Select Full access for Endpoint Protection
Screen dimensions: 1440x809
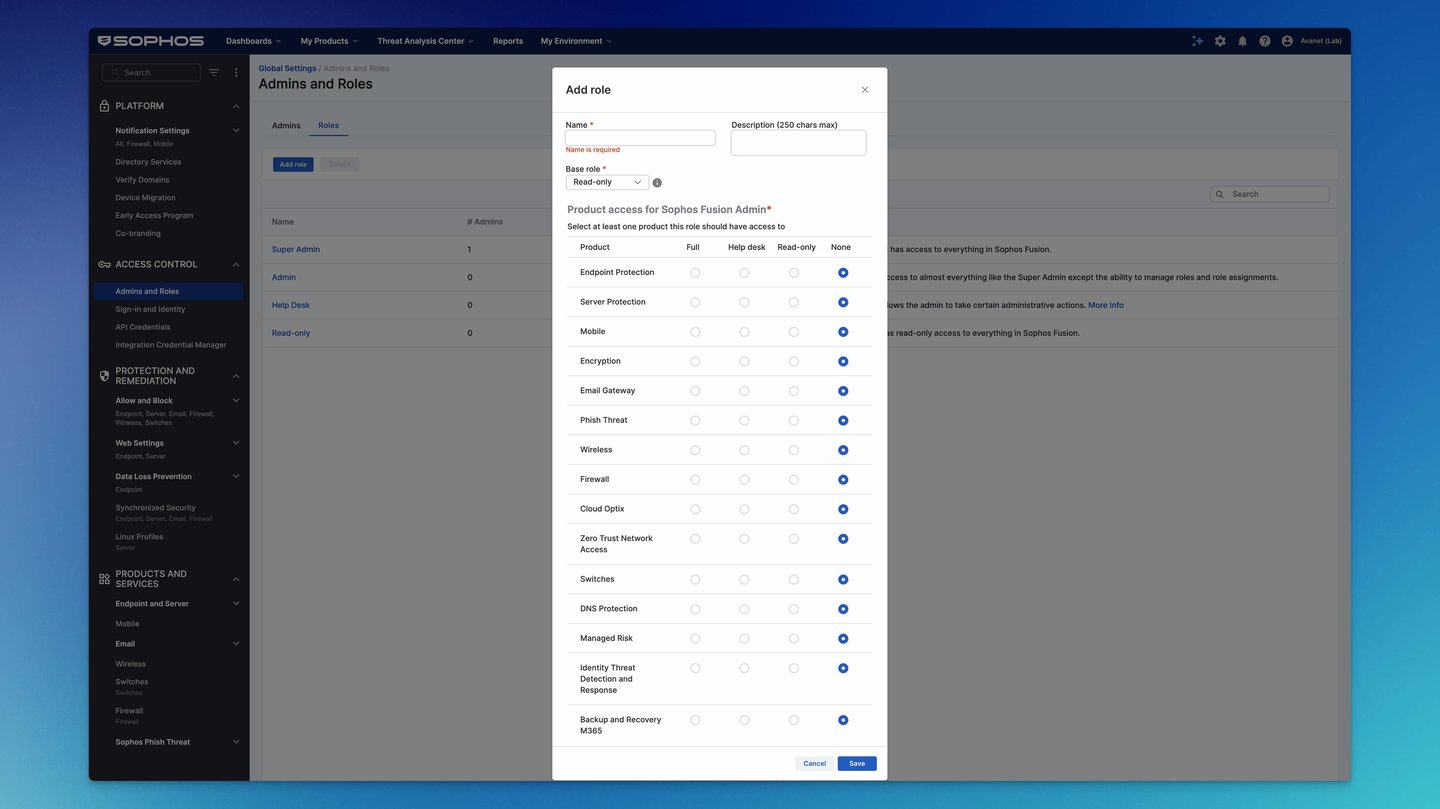pos(695,273)
